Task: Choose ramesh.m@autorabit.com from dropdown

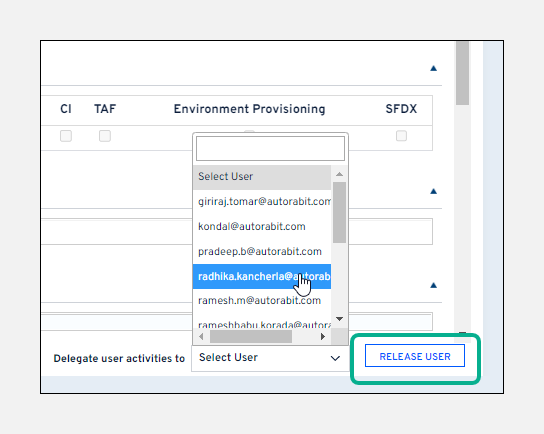Action: [262, 300]
